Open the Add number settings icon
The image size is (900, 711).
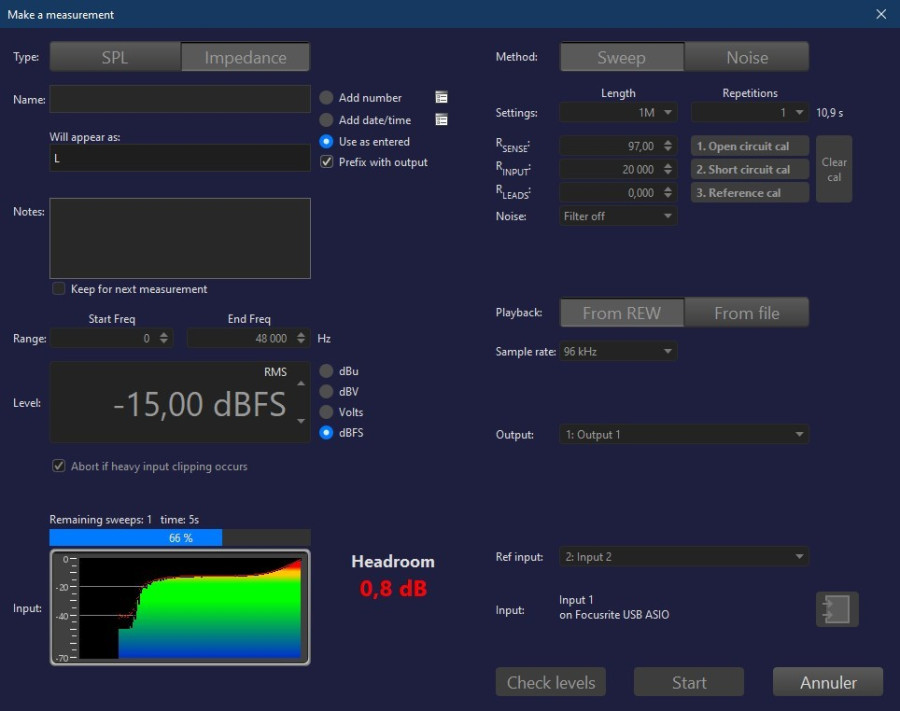[441, 98]
